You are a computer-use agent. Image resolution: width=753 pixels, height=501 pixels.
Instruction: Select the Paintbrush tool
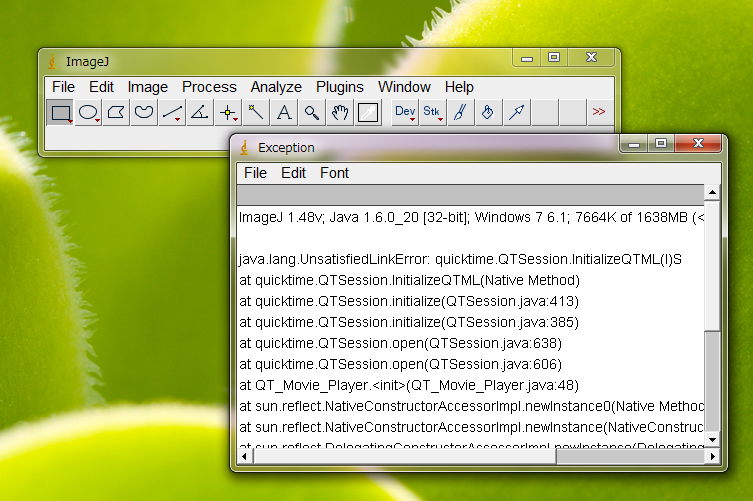point(461,113)
